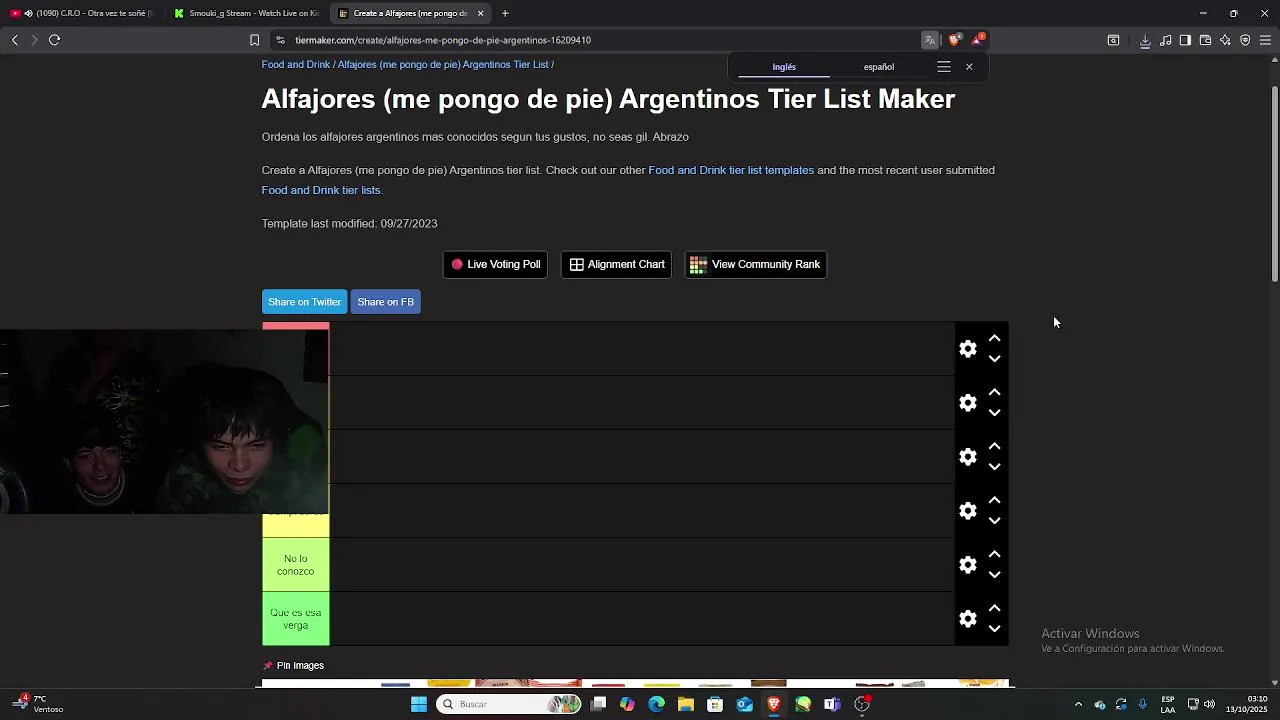Open translate popup options menu
Screen dimensions: 1280x720
943,67
